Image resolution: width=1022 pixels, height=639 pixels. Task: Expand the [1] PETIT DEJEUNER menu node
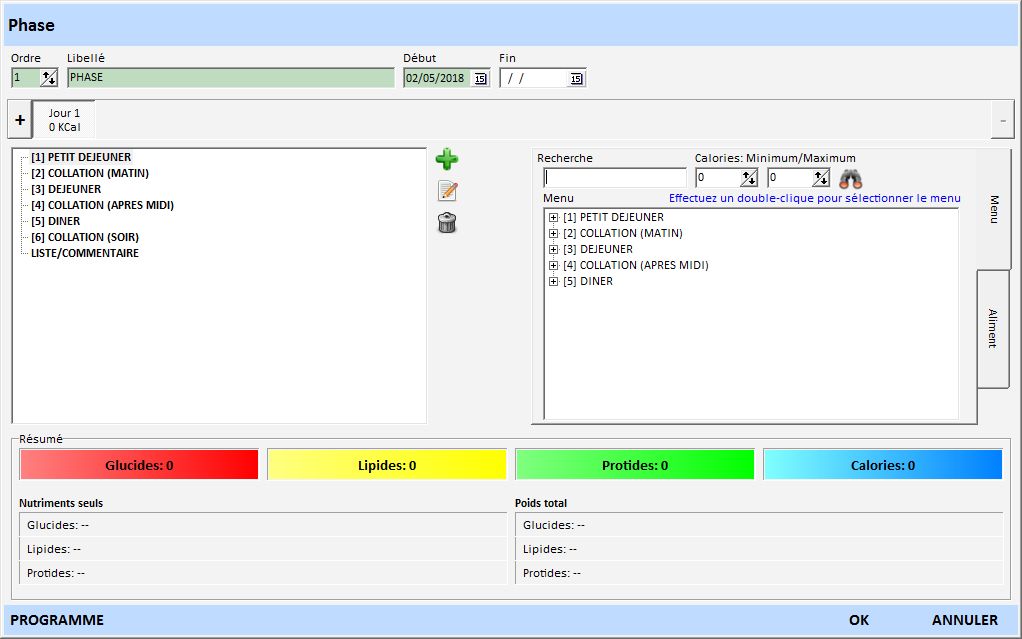click(553, 217)
